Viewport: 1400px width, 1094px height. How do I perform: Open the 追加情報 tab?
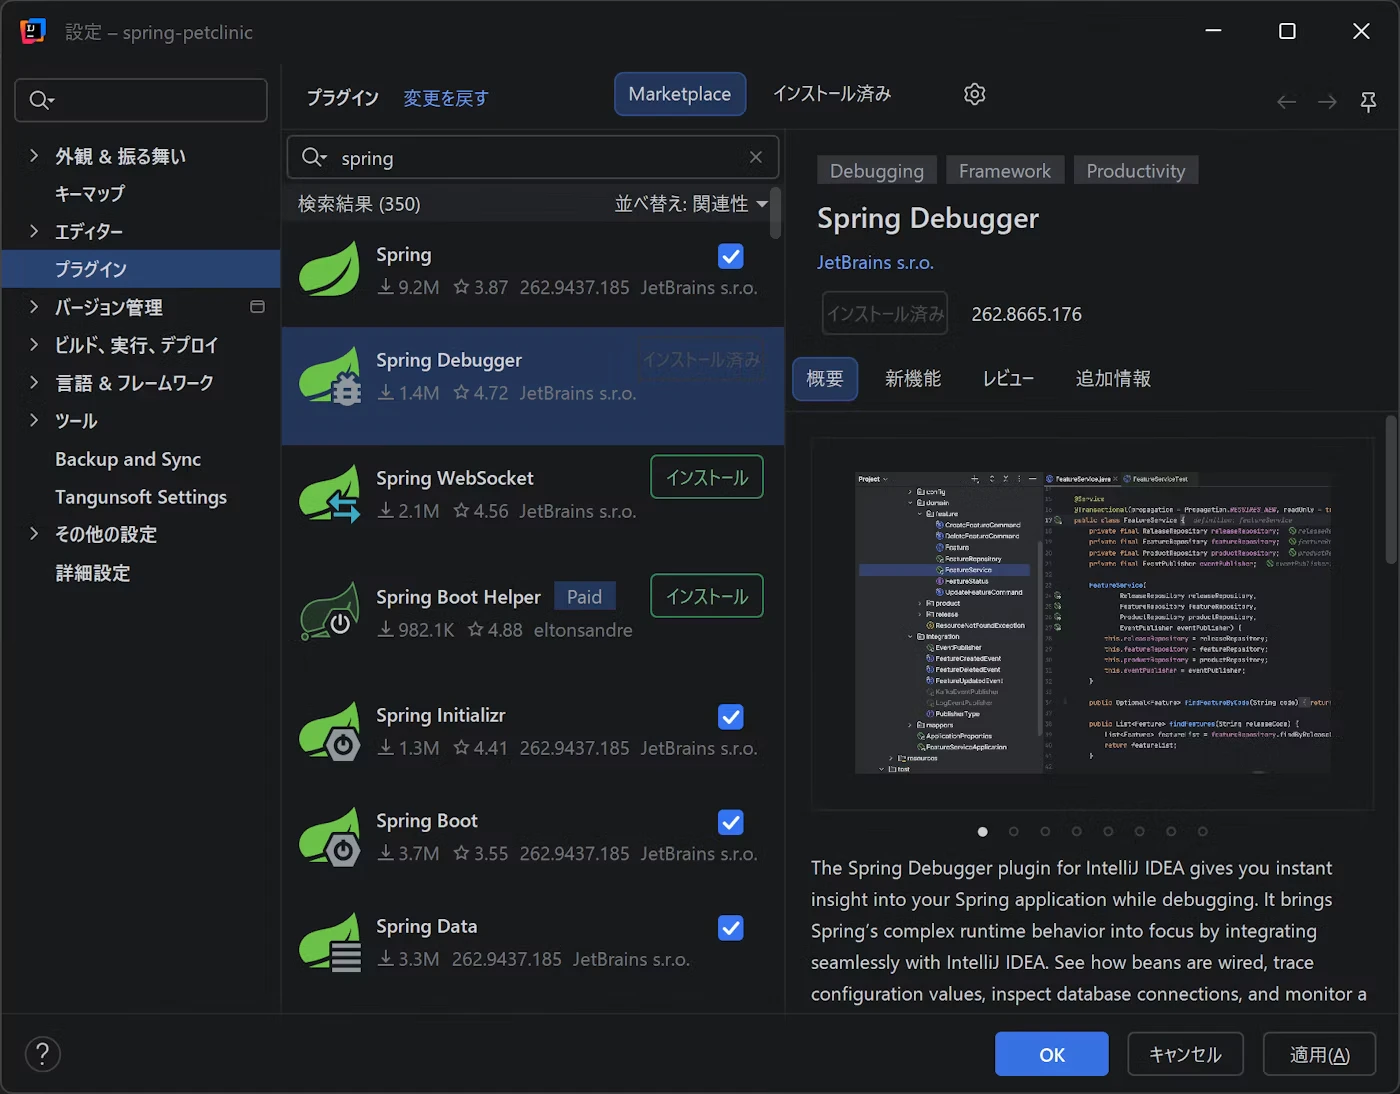pyautogui.click(x=1113, y=379)
